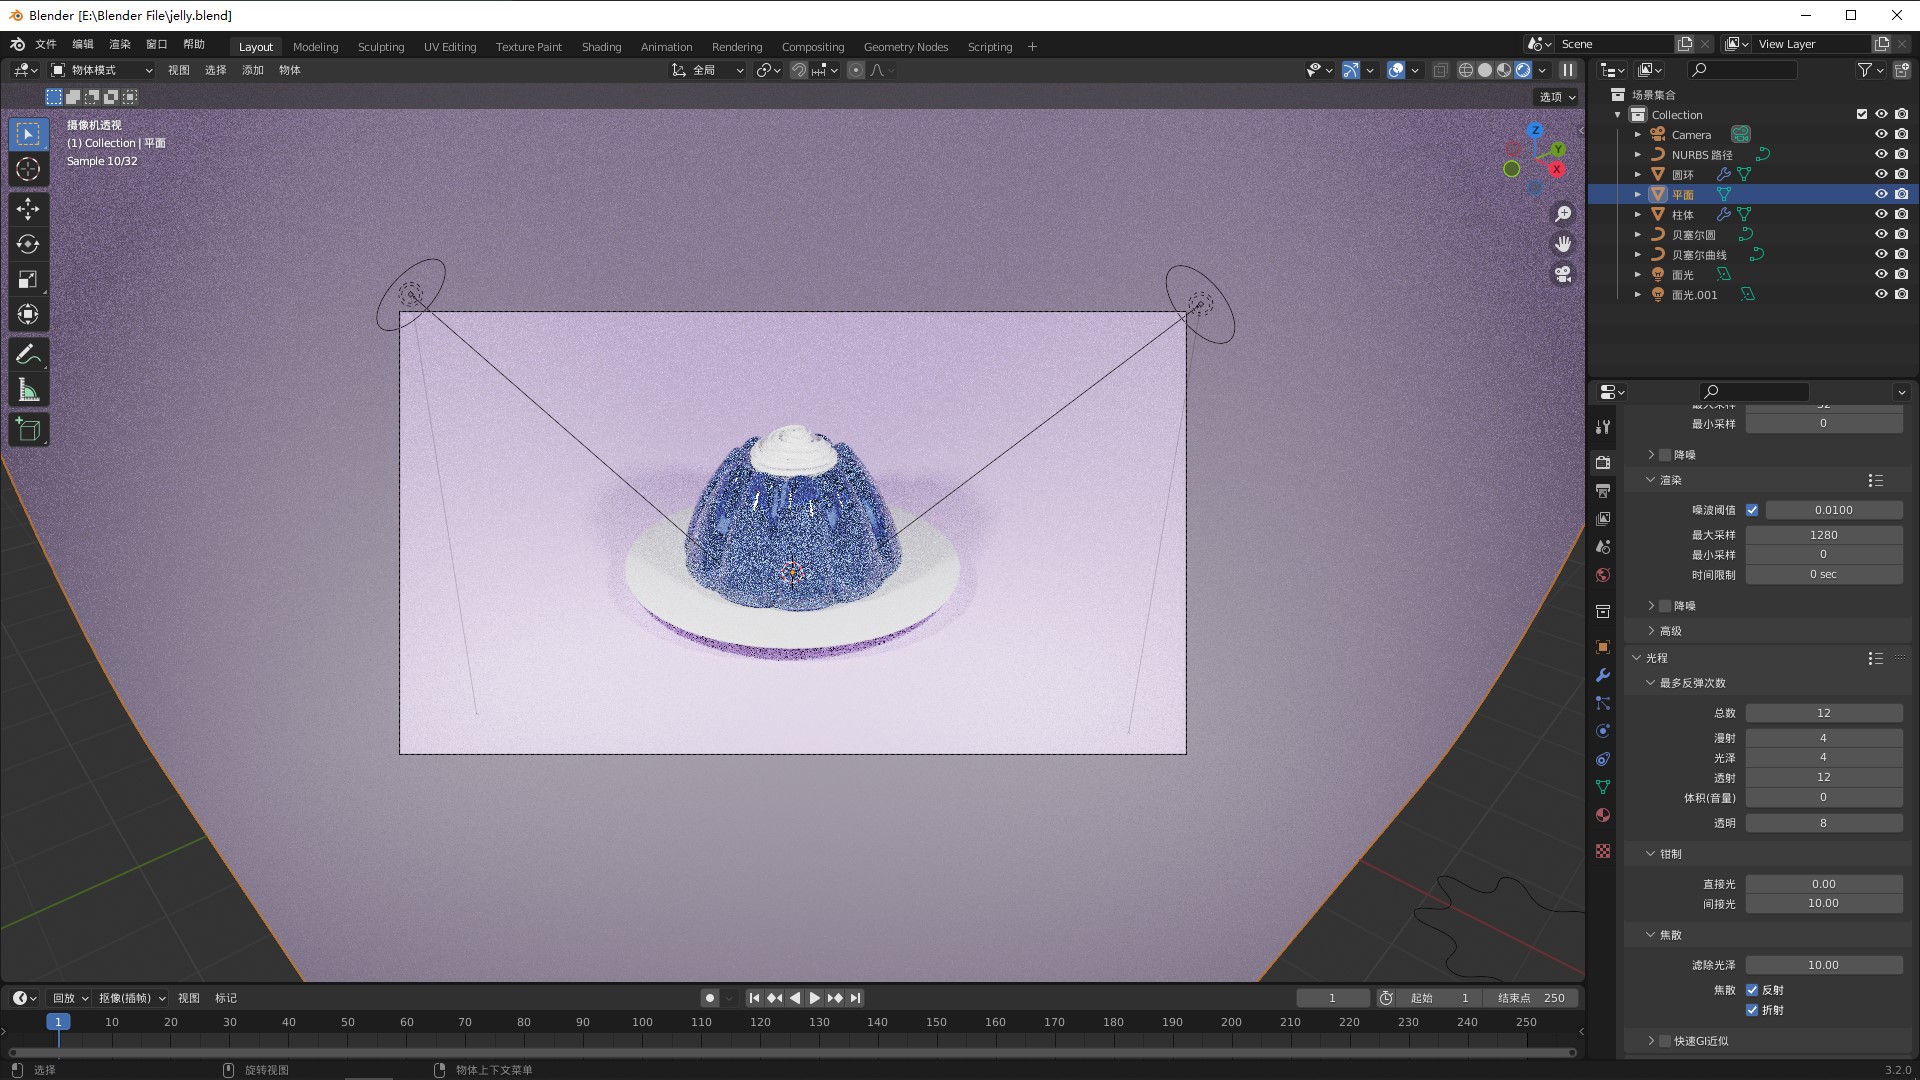Select the Measure tool
The height and width of the screenshot is (1080, 1920).
[28, 391]
